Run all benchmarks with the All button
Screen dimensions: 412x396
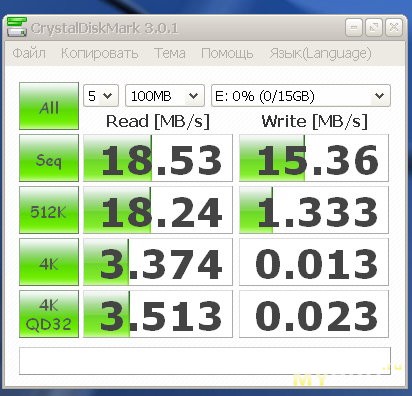49,106
